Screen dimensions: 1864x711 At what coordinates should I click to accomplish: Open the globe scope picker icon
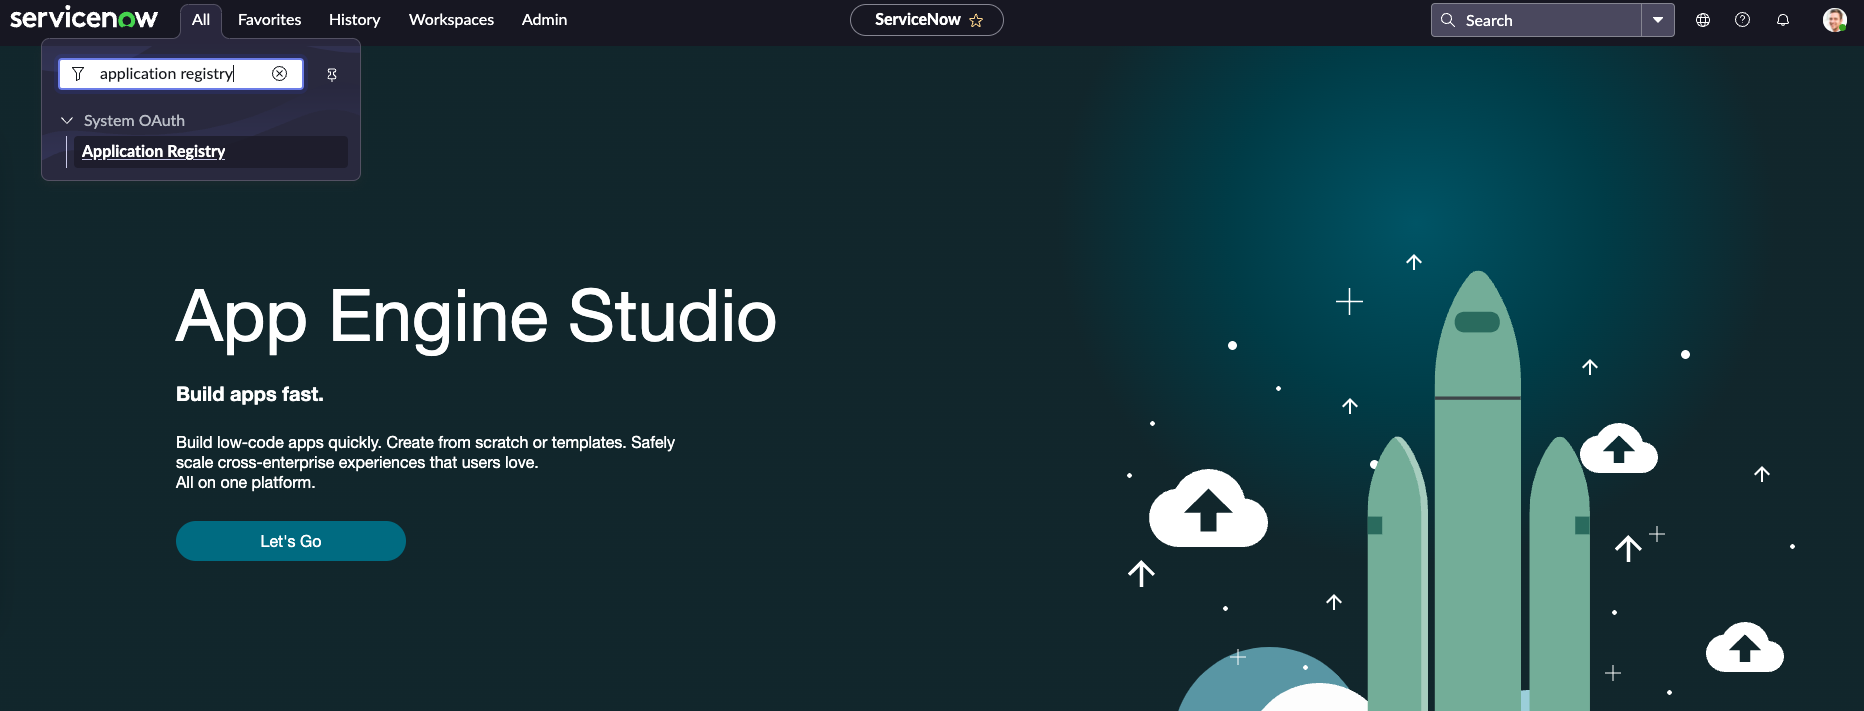point(1703,20)
